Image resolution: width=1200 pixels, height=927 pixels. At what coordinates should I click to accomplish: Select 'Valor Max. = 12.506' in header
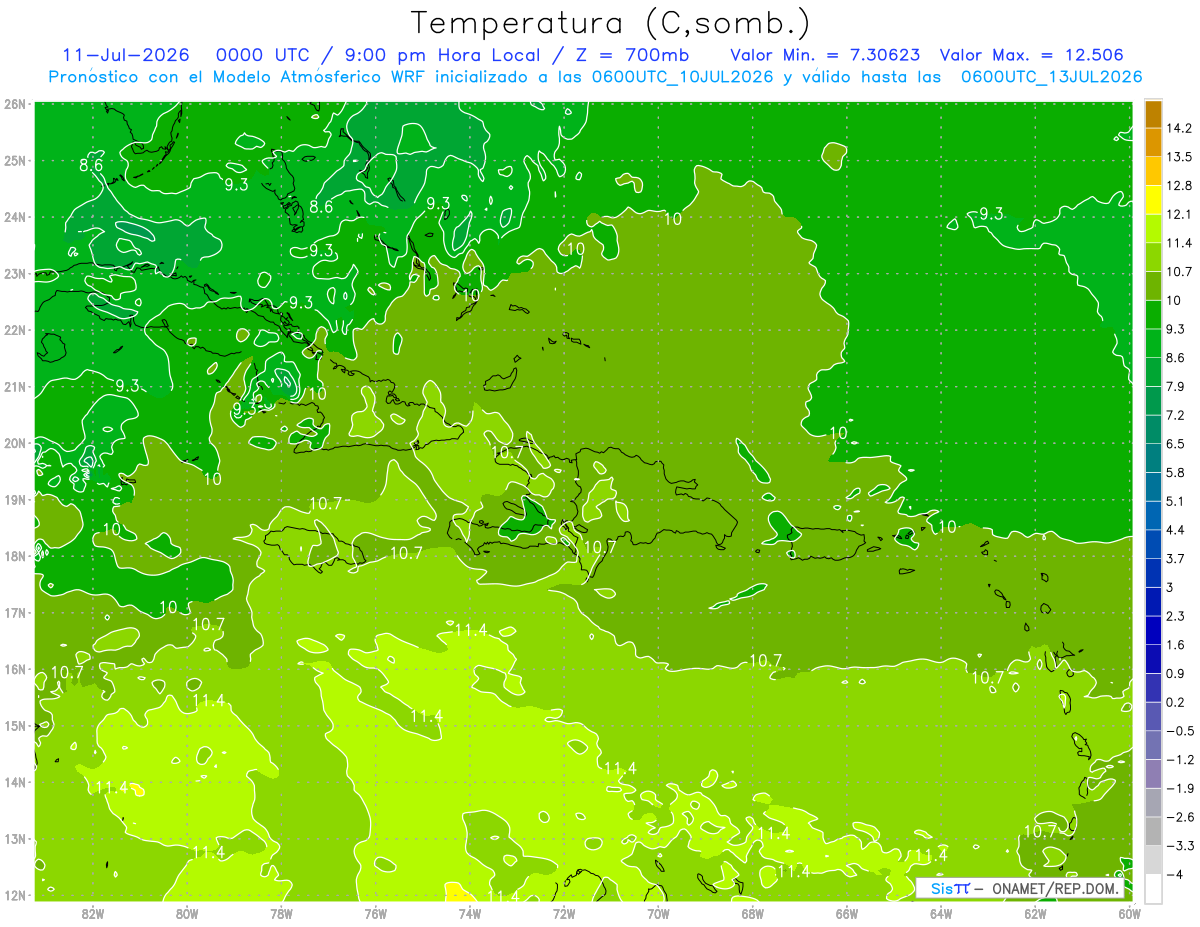[1034, 55]
